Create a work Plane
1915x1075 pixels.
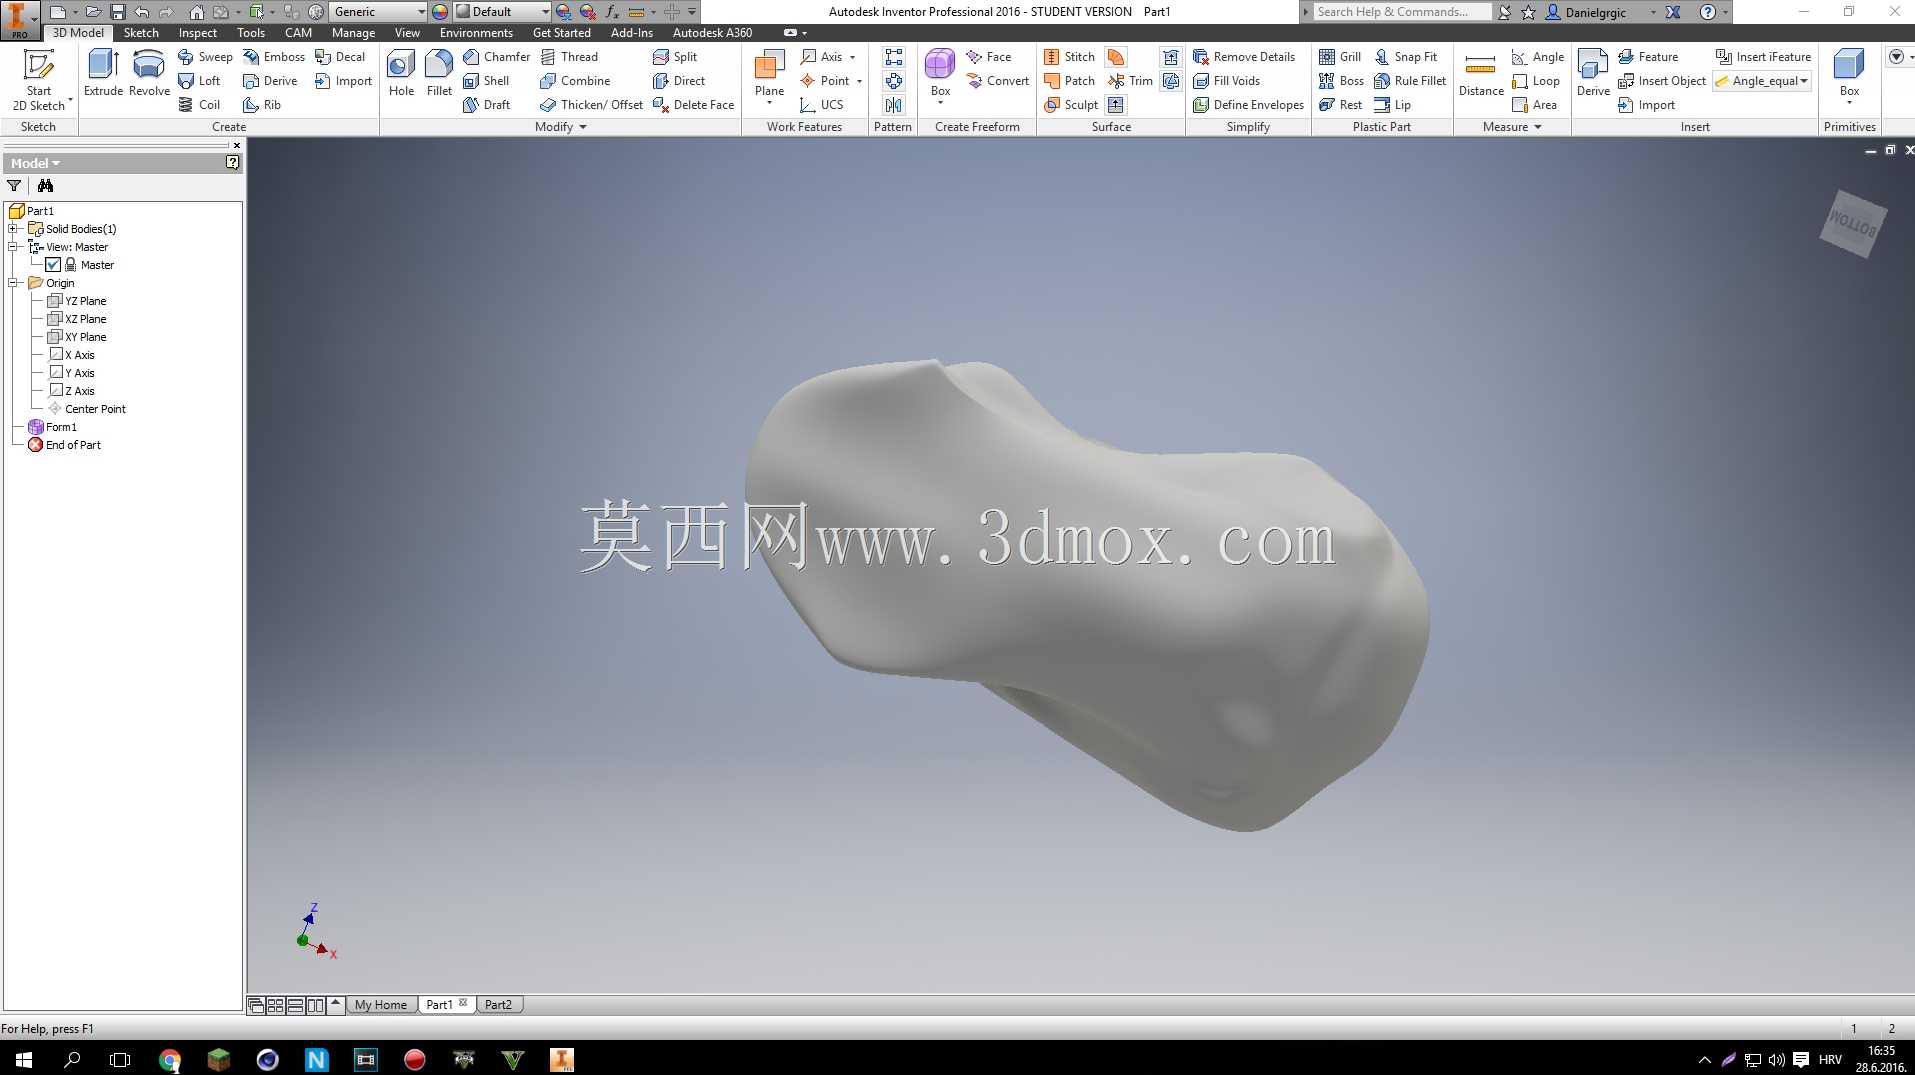(x=769, y=76)
